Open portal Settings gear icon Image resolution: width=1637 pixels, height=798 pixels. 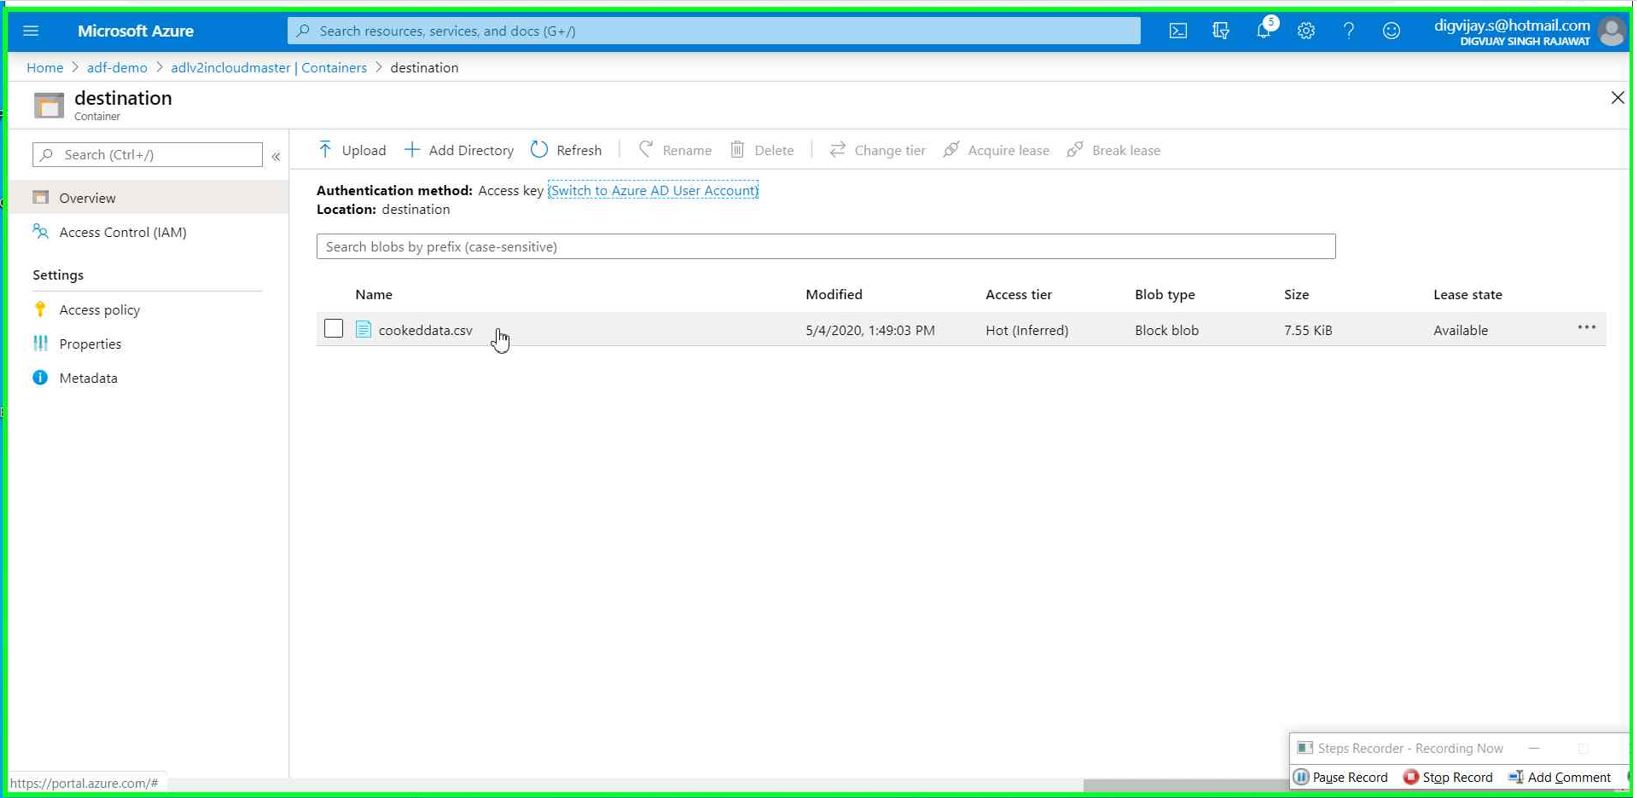coord(1306,31)
